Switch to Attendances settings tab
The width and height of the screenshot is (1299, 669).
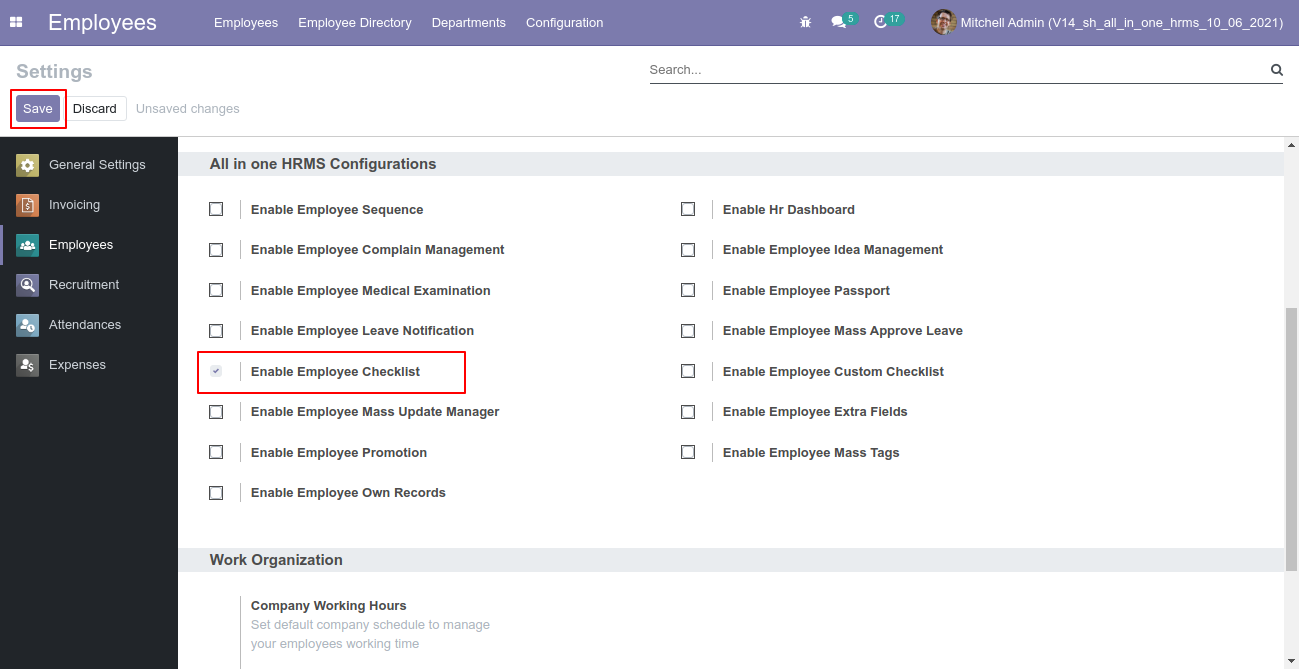[89, 325]
